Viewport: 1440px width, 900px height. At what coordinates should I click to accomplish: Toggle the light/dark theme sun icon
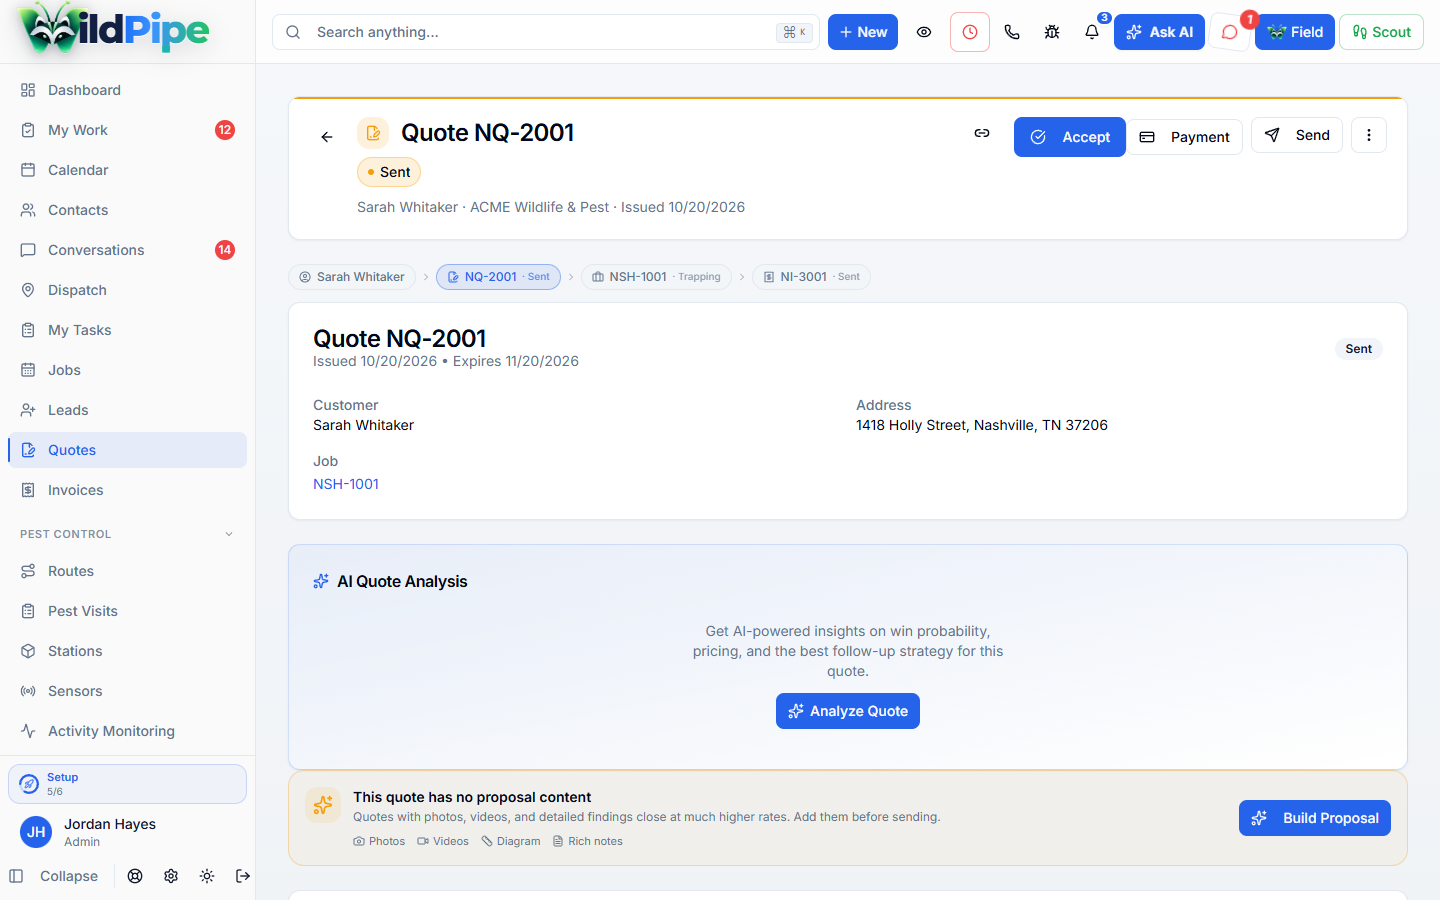tap(207, 876)
